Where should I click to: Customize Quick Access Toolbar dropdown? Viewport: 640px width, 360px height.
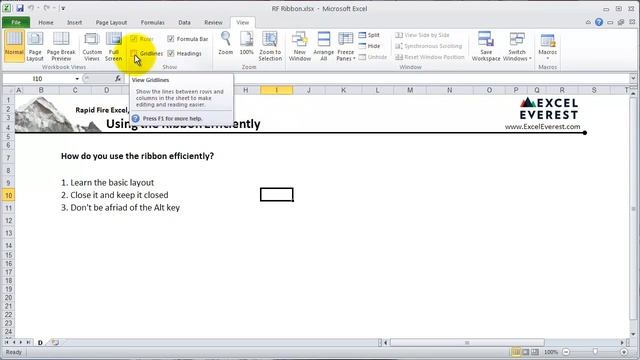63,8
